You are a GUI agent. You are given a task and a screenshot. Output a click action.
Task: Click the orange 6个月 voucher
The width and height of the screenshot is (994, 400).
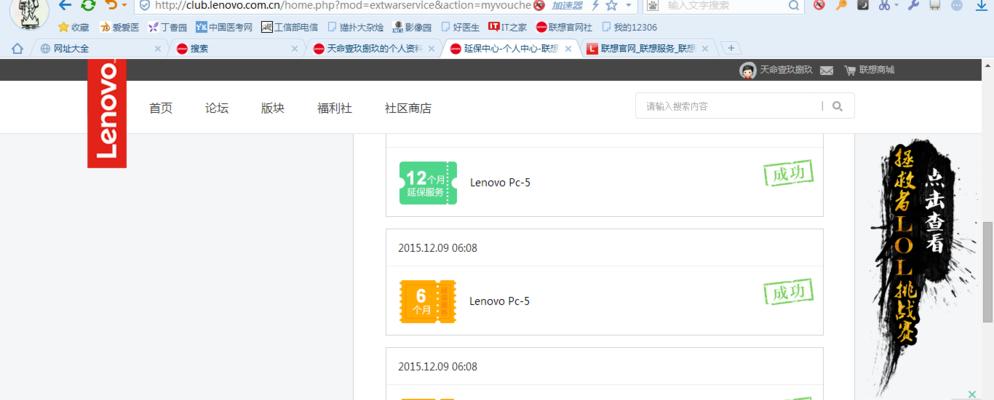click(x=428, y=301)
